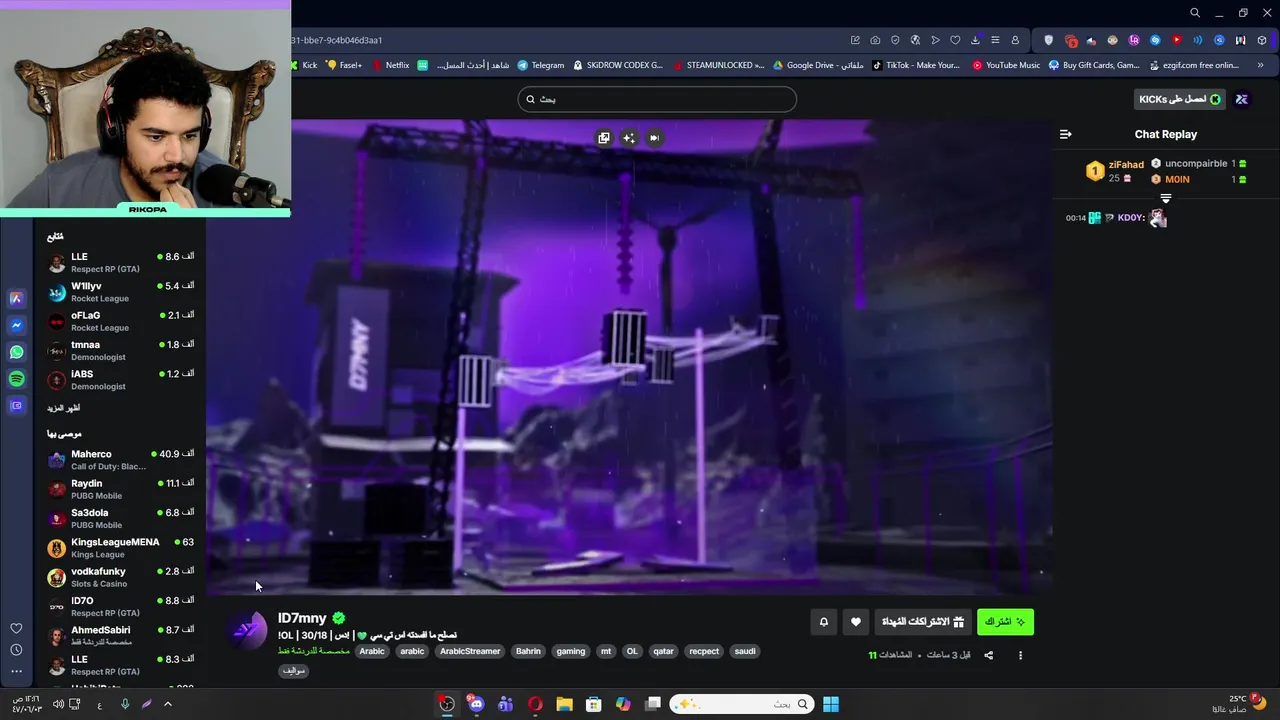The image size is (1280, 720).
Task: Open Messenger in the browser sidebar
Action: (16, 325)
